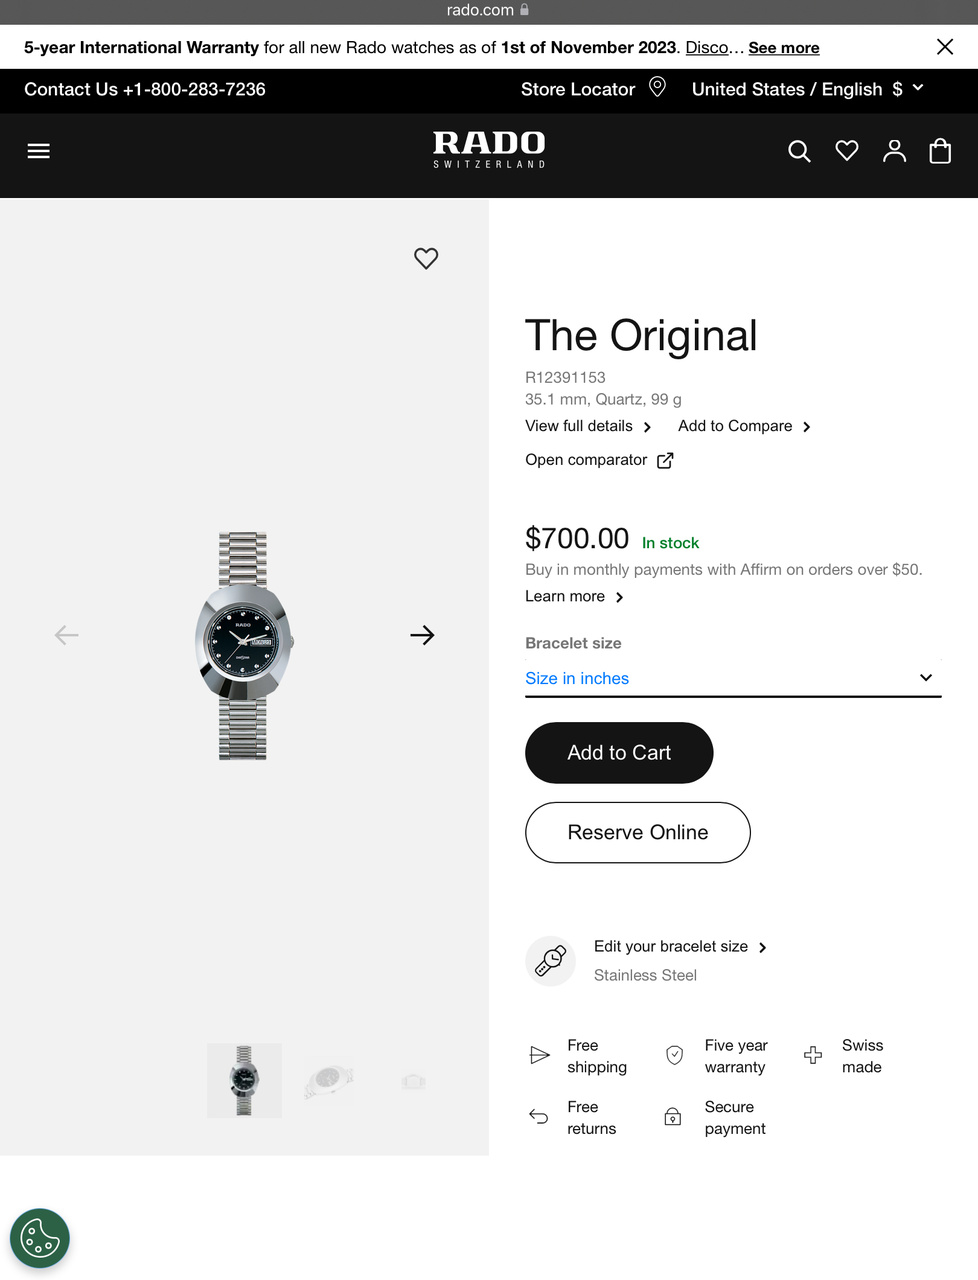
Task: Click Add to Compare link
Action: click(744, 426)
